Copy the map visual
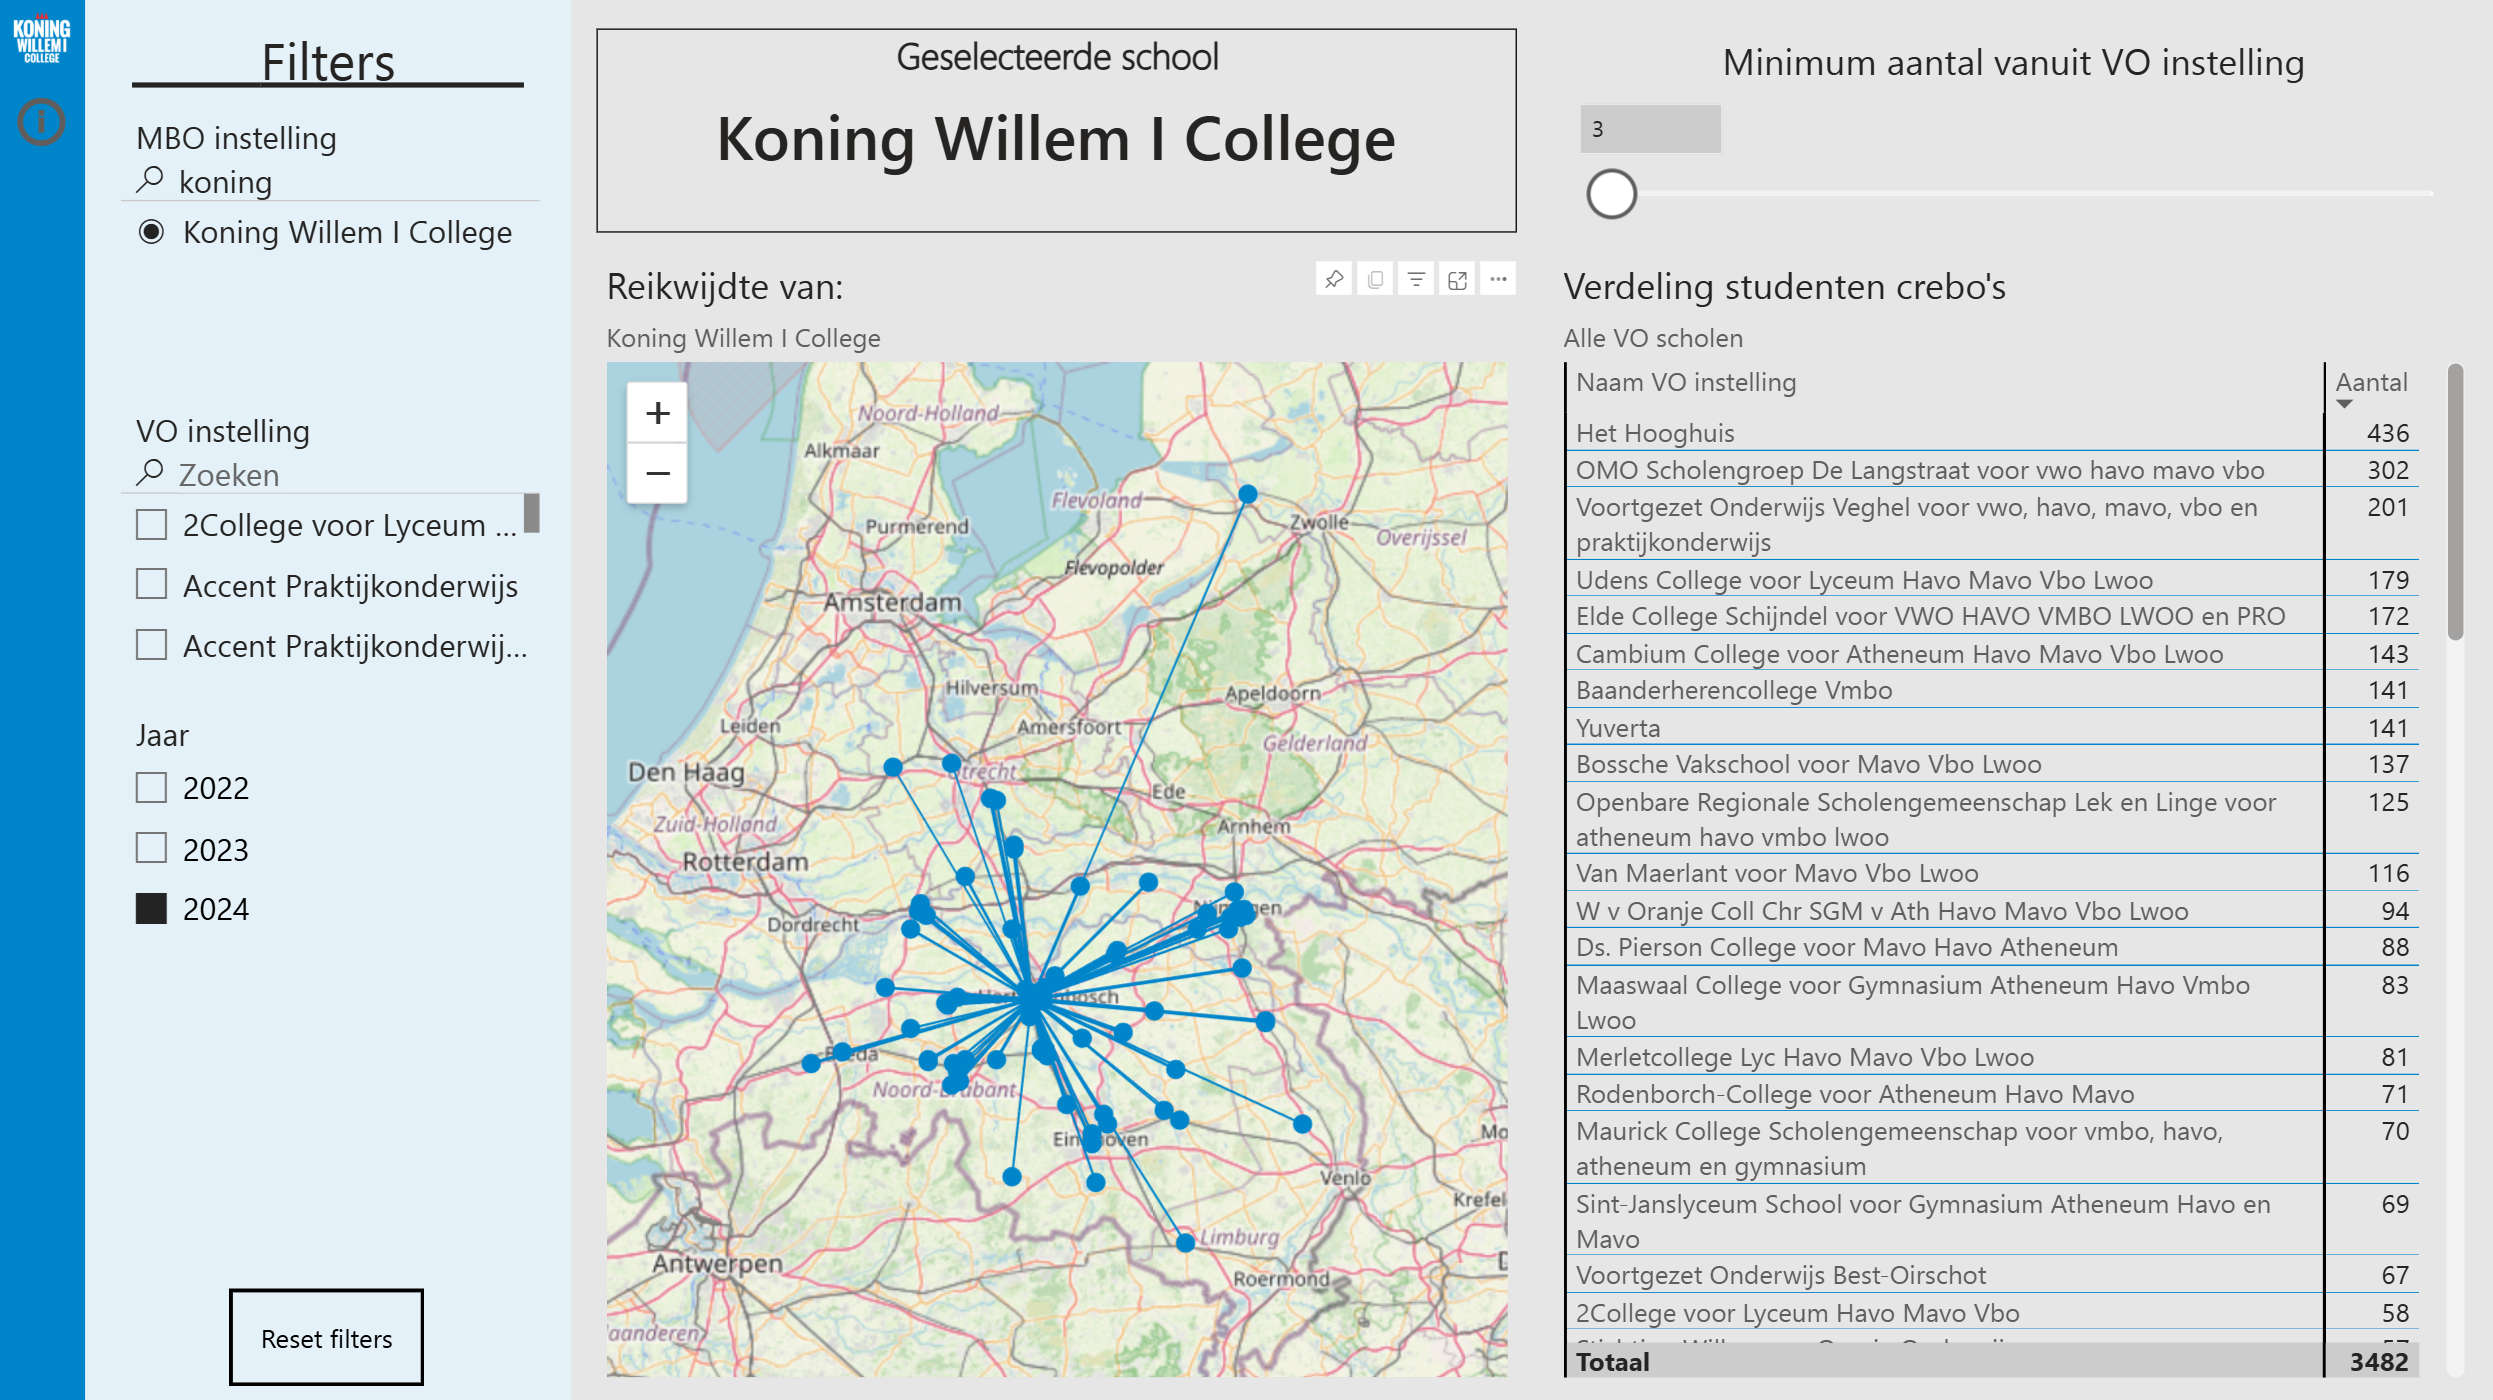 click(x=1375, y=279)
